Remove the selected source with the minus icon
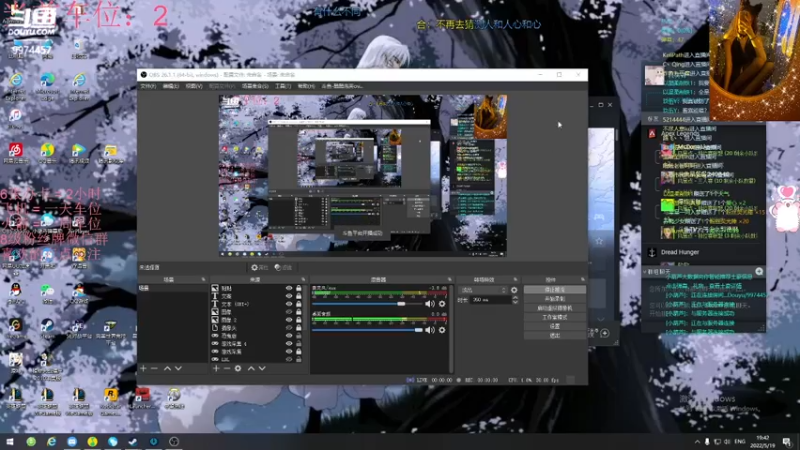 227,368
